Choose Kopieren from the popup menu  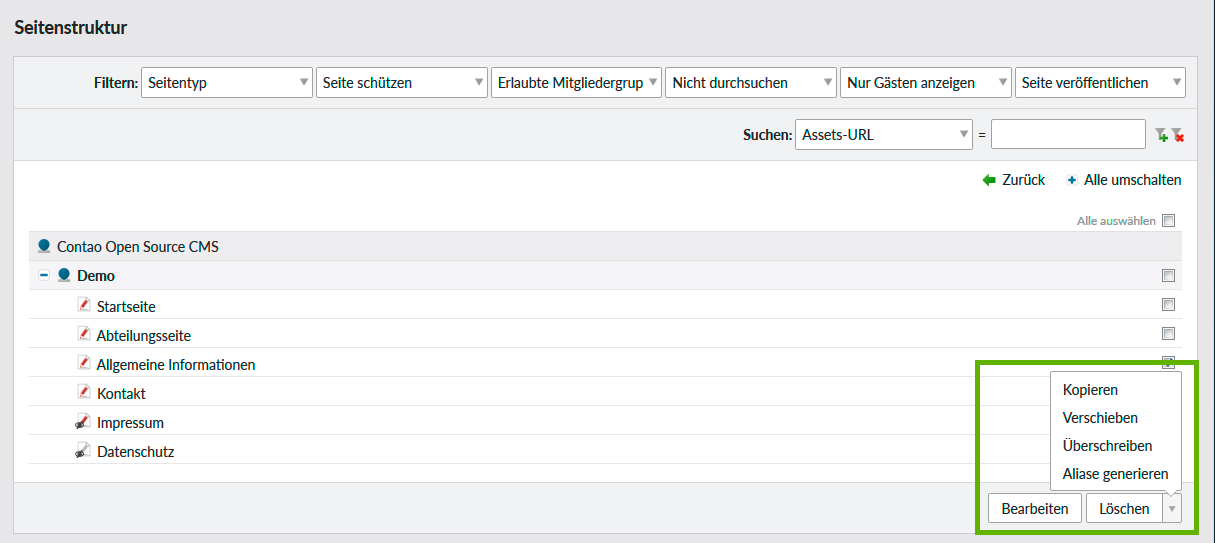pos(1090,390)
